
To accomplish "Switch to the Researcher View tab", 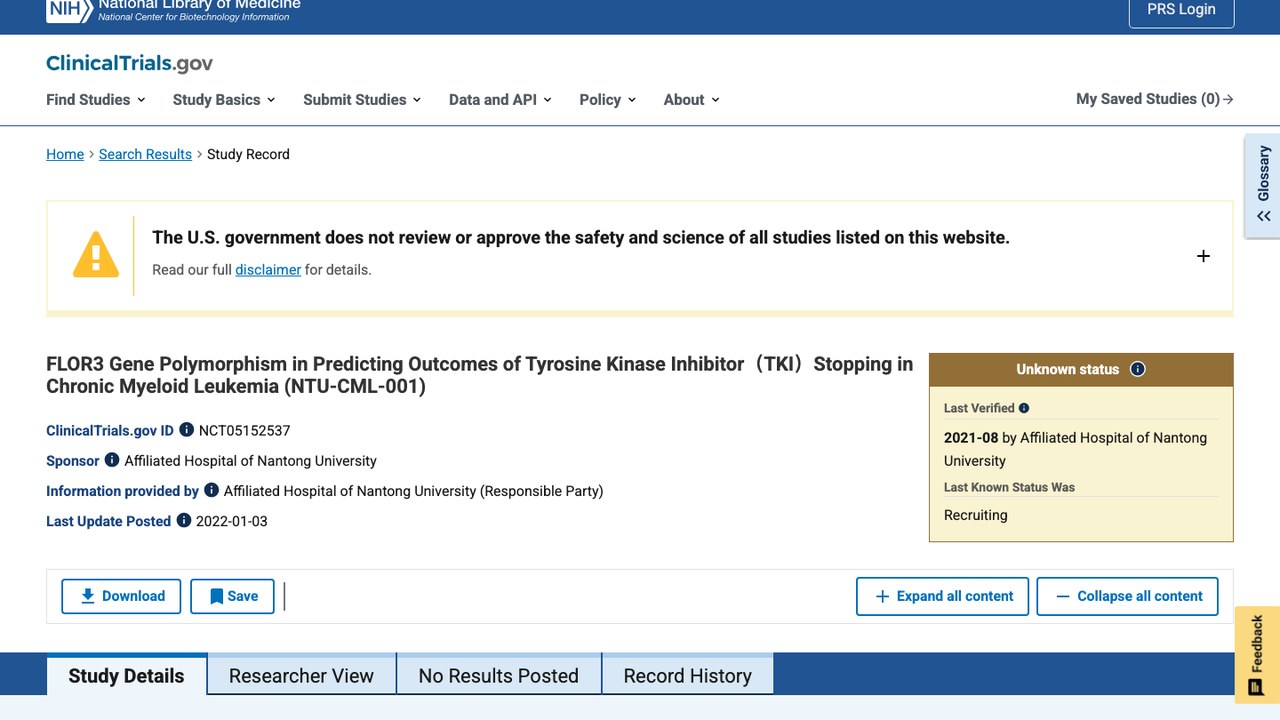I will point(301,675).
